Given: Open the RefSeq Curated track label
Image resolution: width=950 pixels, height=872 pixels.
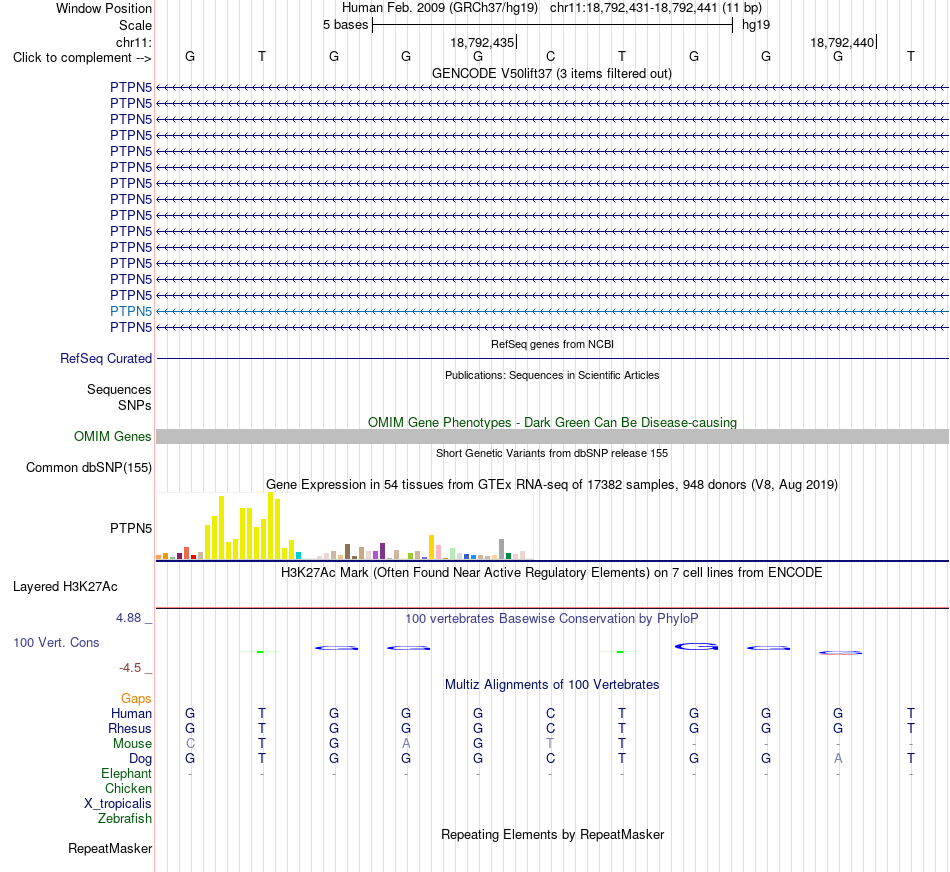Looking at the screenshot, I should tap(105, 359).
